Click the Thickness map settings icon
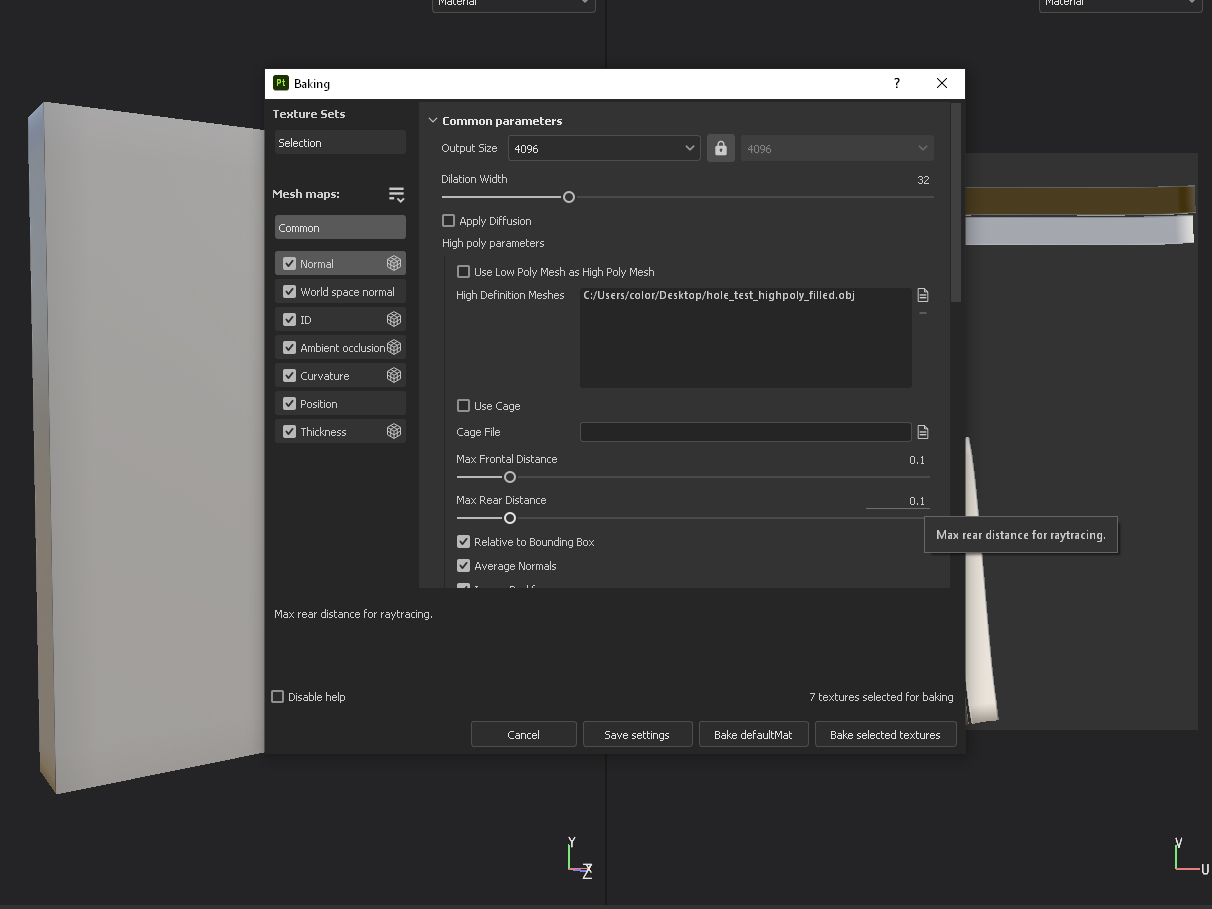This screenshot has width=1212, height=909. click(394, 431)
